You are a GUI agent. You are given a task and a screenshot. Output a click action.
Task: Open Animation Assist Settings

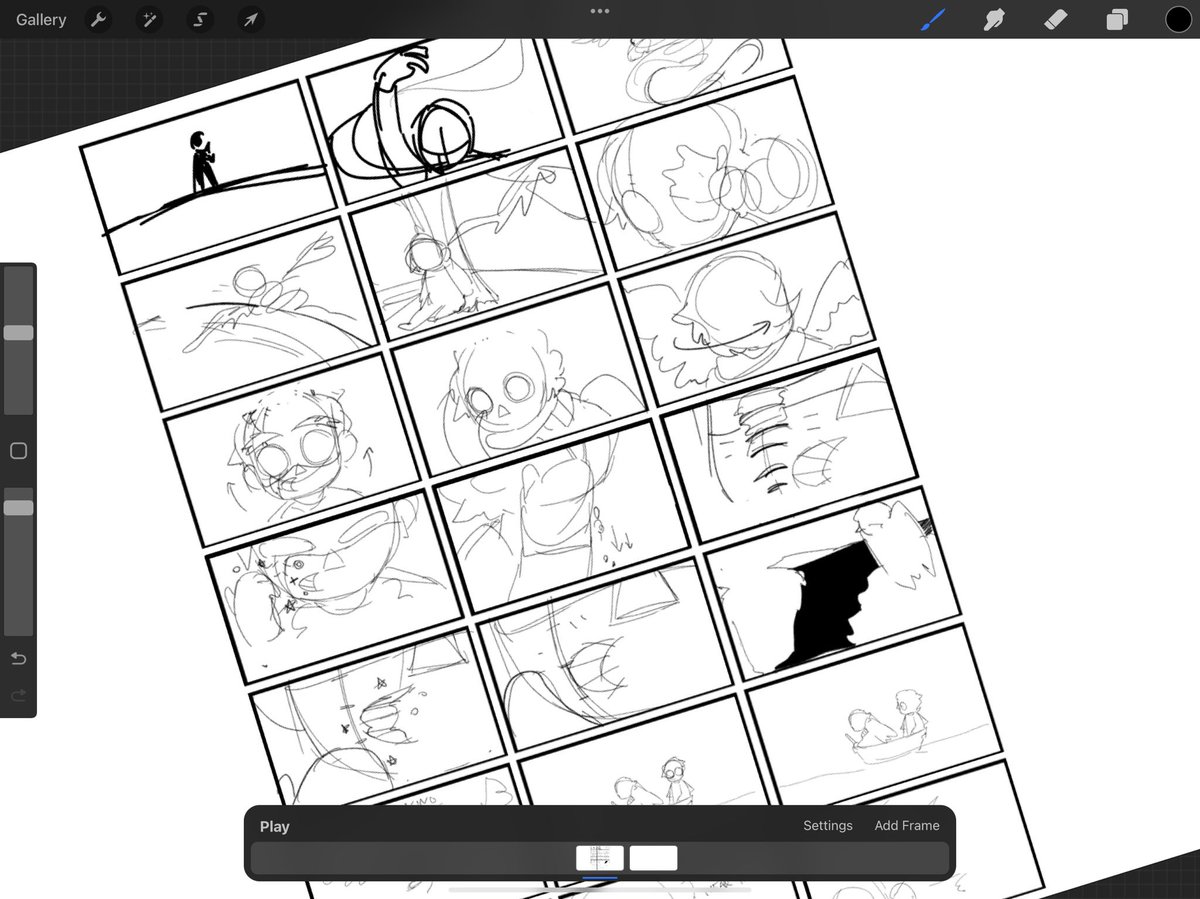pyautogui.click(x=827, y=825)
